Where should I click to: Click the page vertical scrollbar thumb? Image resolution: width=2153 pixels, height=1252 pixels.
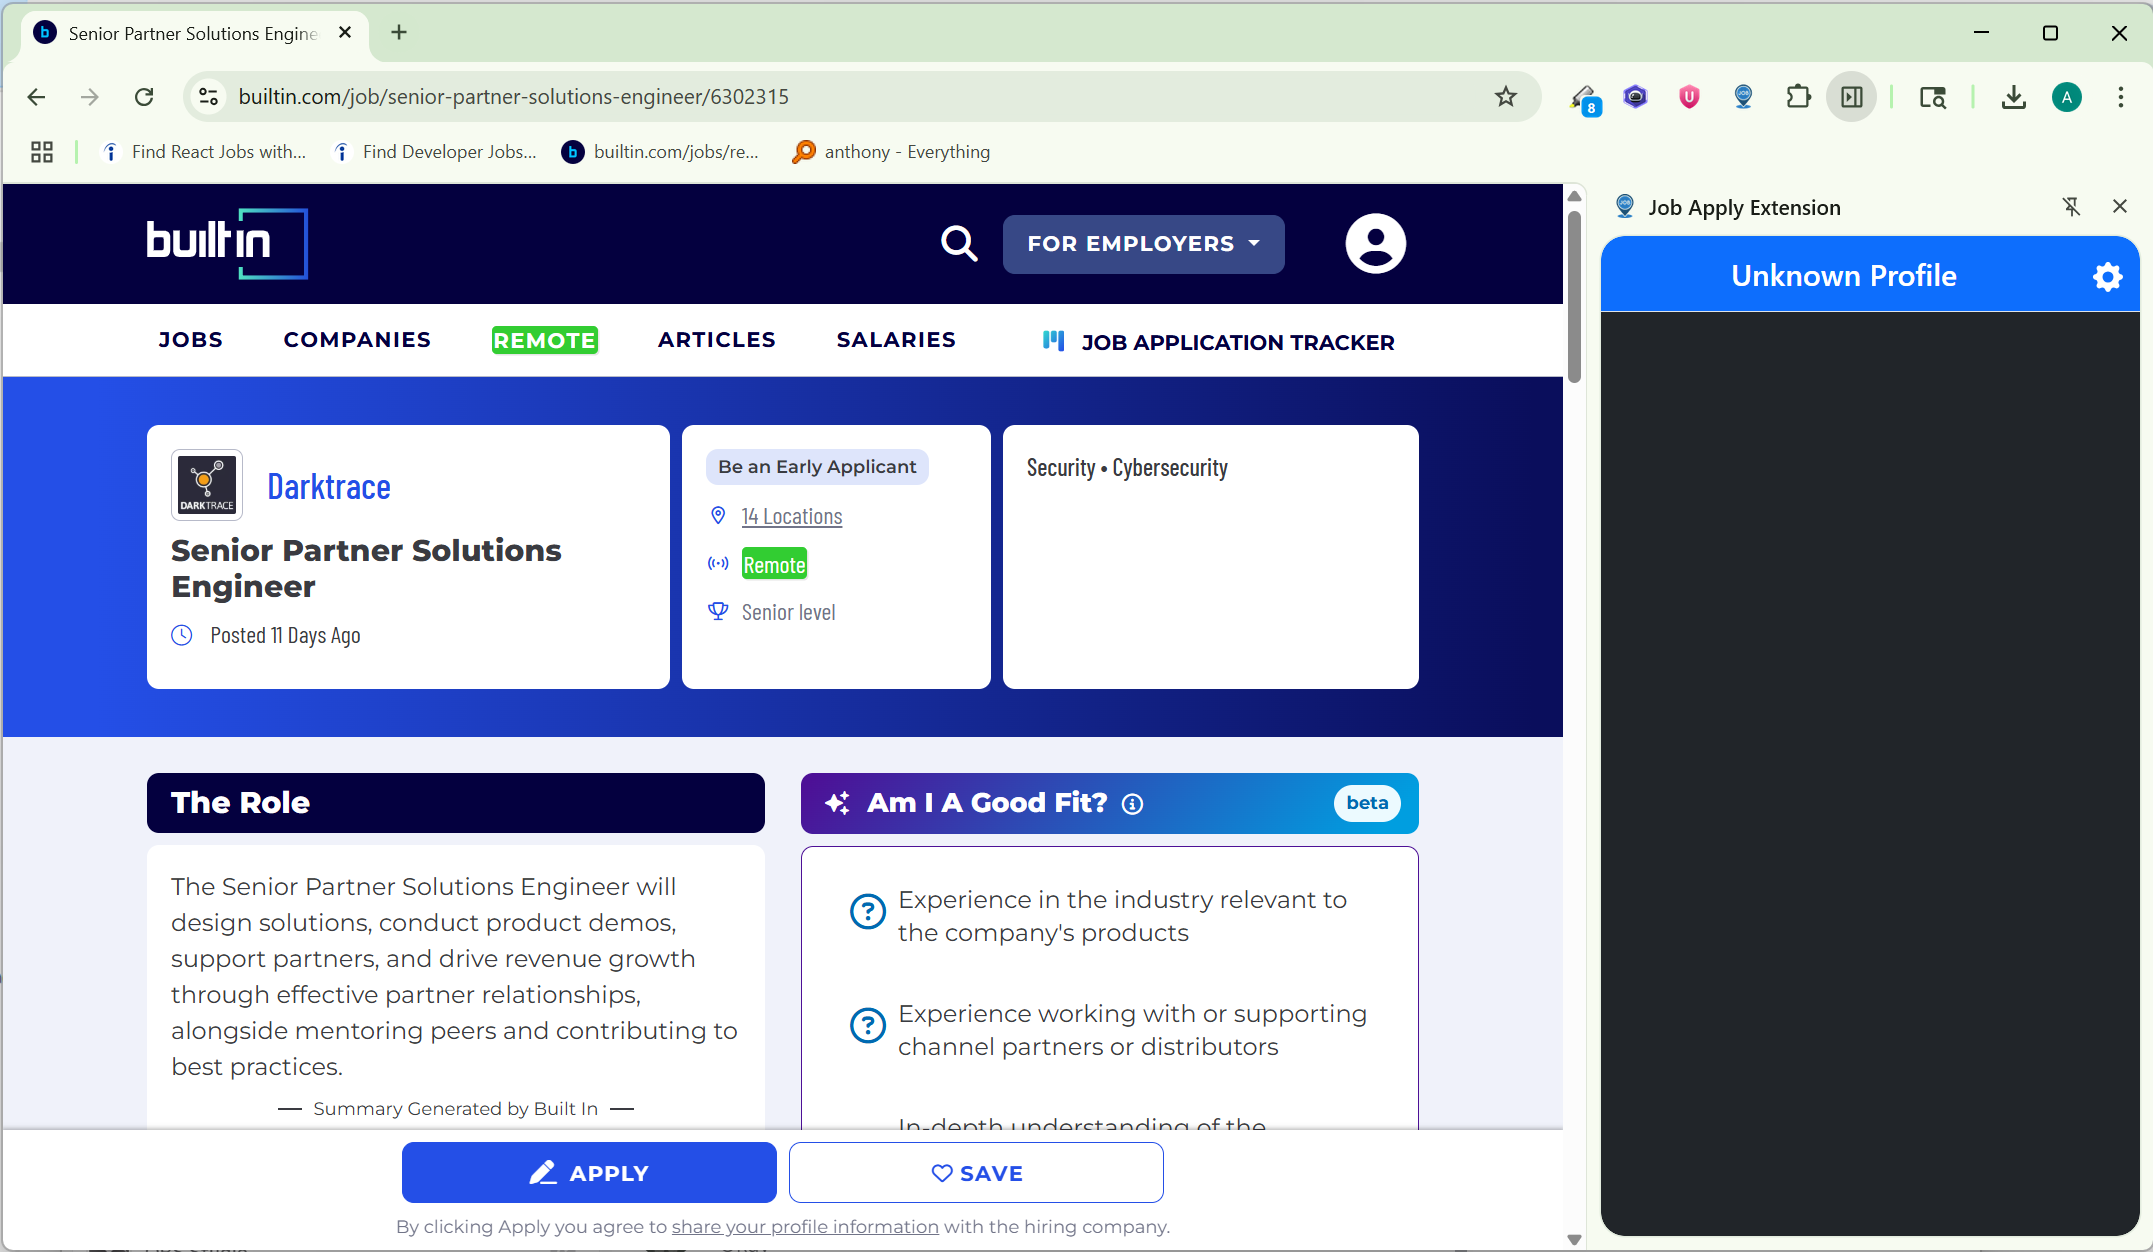coord(1574,295)
